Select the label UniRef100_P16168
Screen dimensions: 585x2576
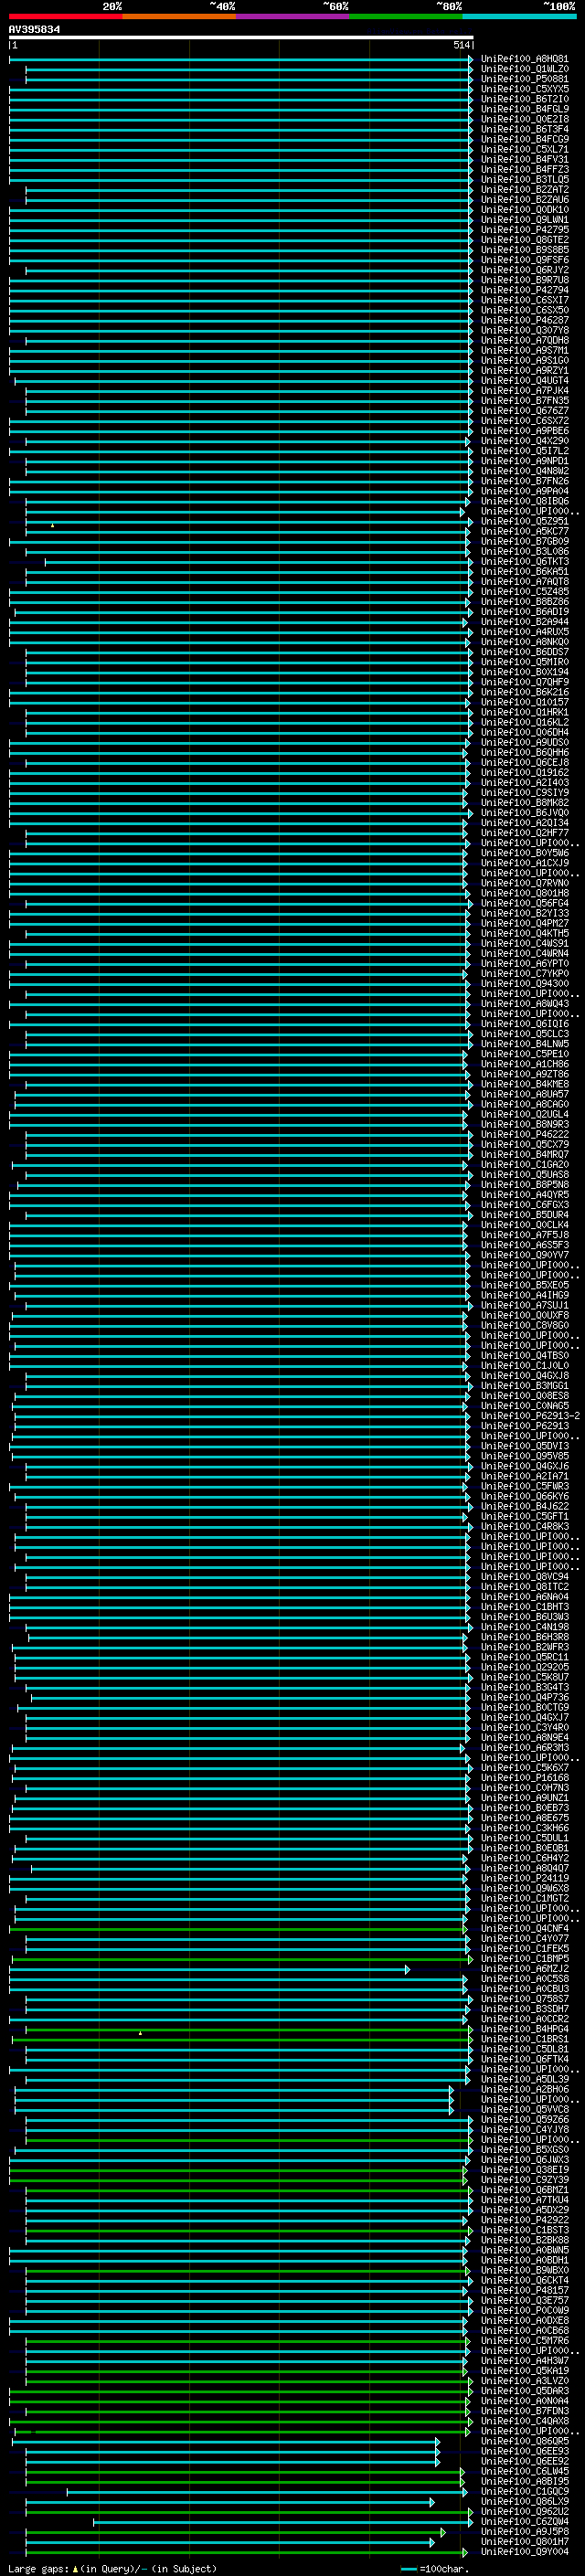[524, 1777]
